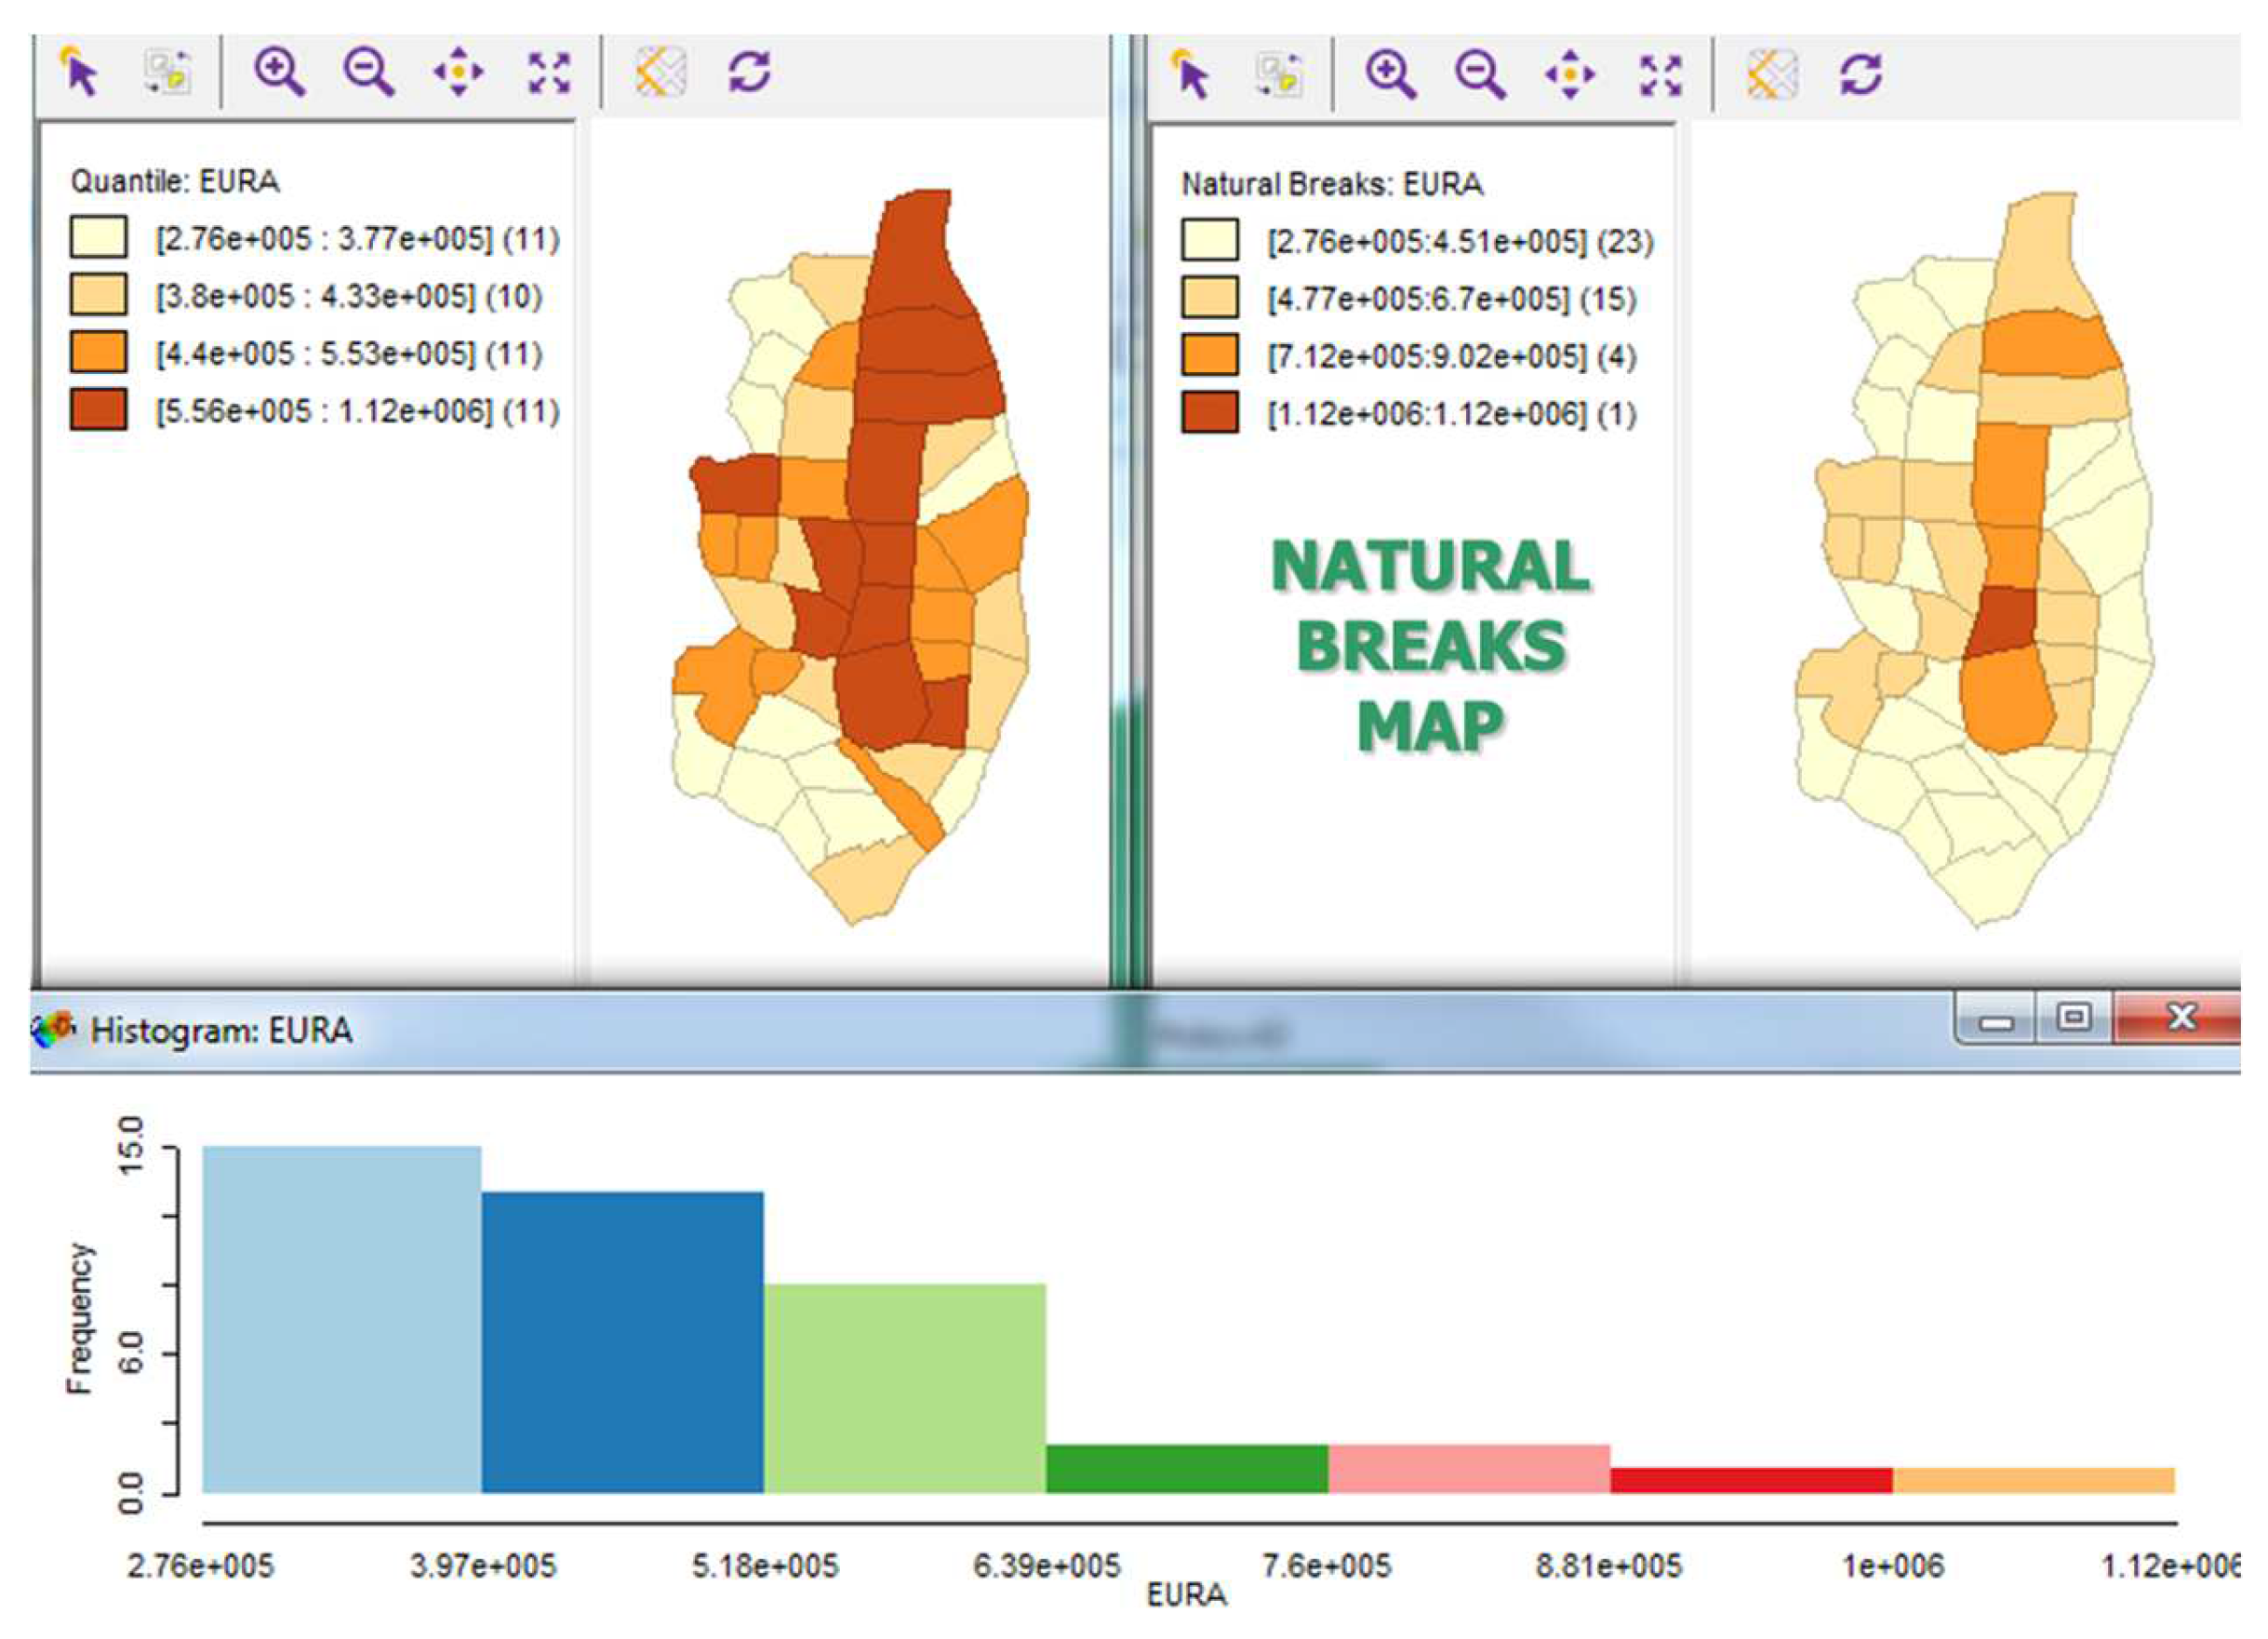Click lightest Natural Breaks legend swatch with 23 areas
Viewport: 2268px width, 1639px height.
pos(1209,241)
